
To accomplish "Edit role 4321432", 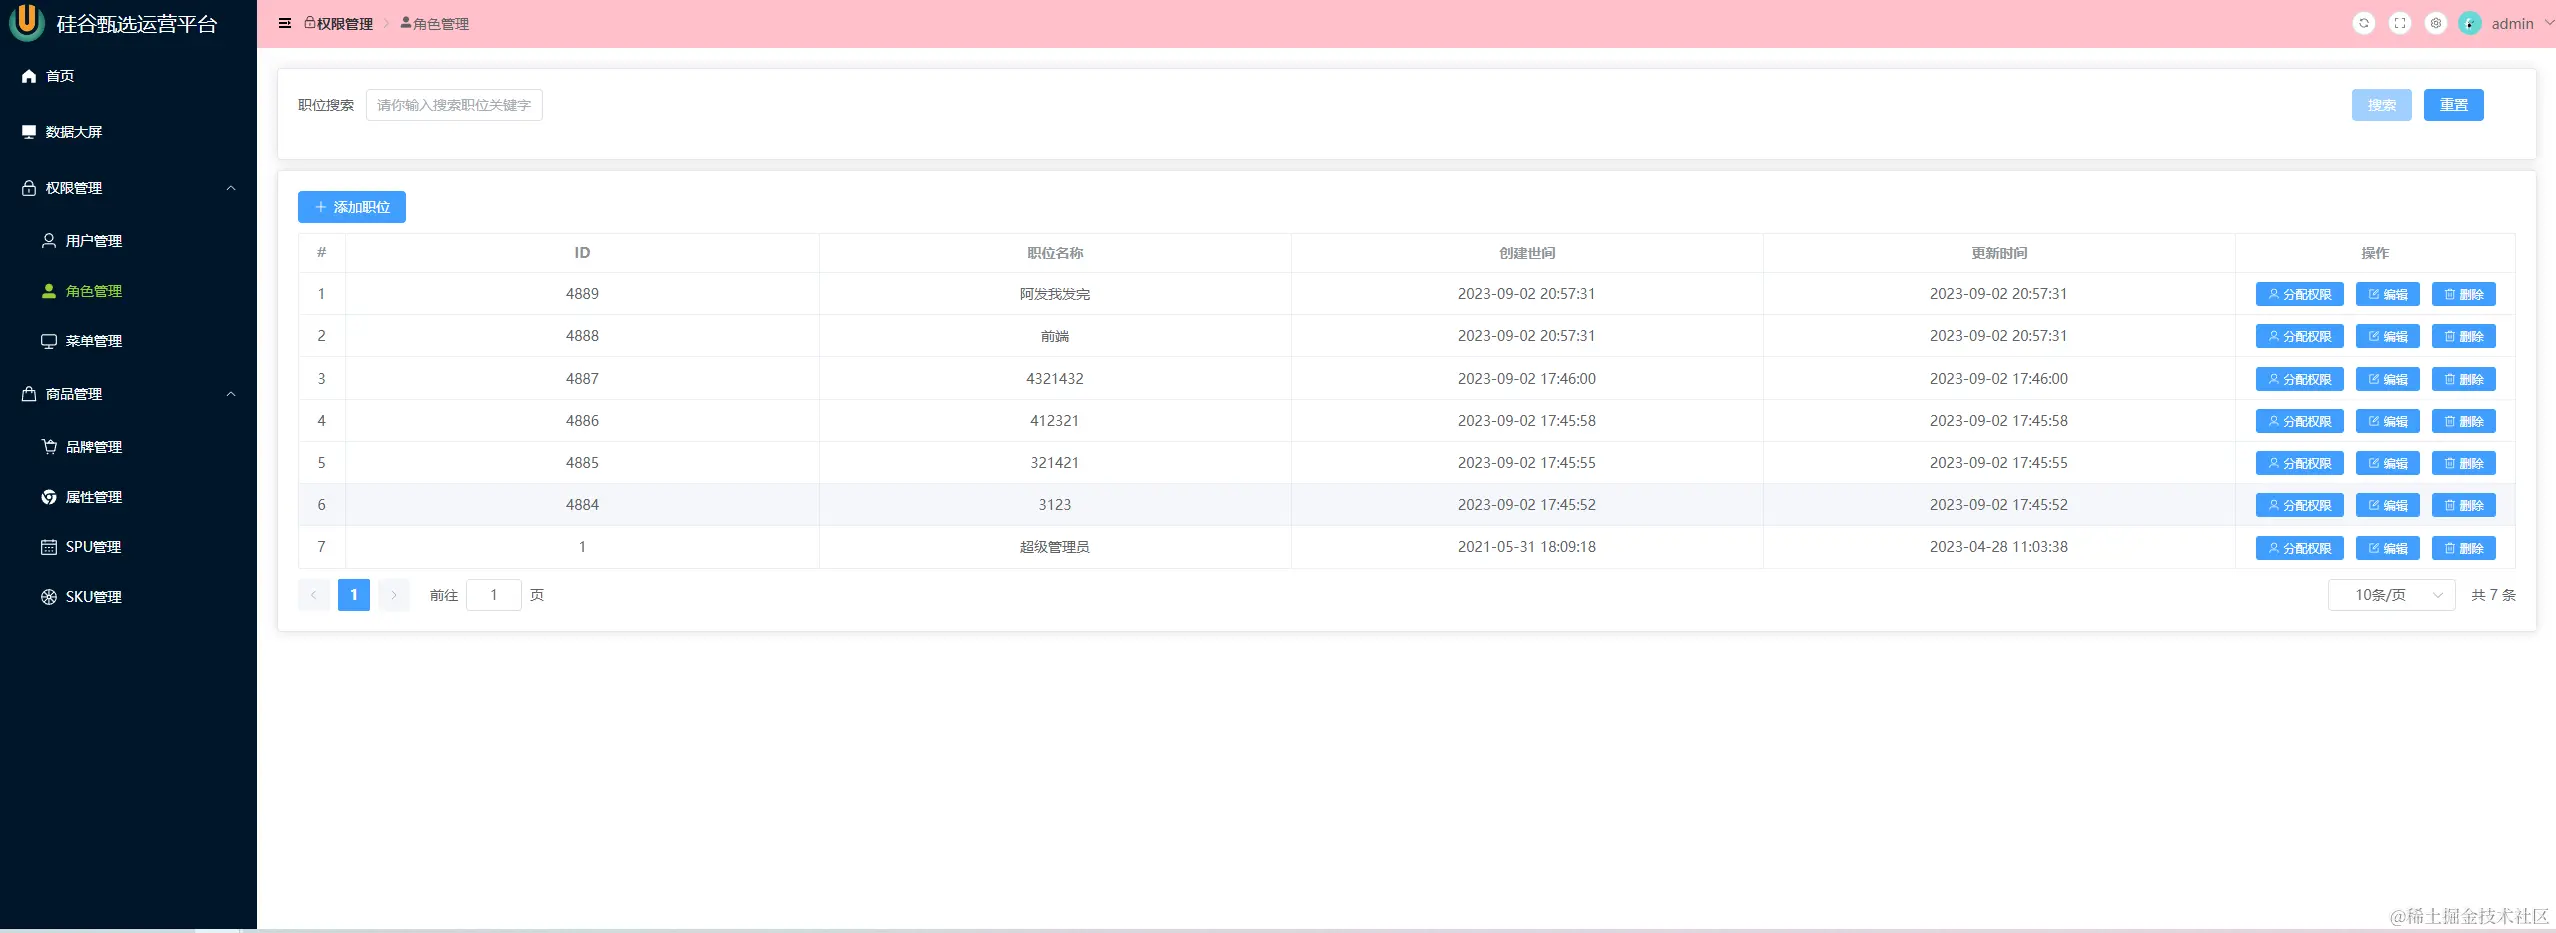I will (2387, 379).
